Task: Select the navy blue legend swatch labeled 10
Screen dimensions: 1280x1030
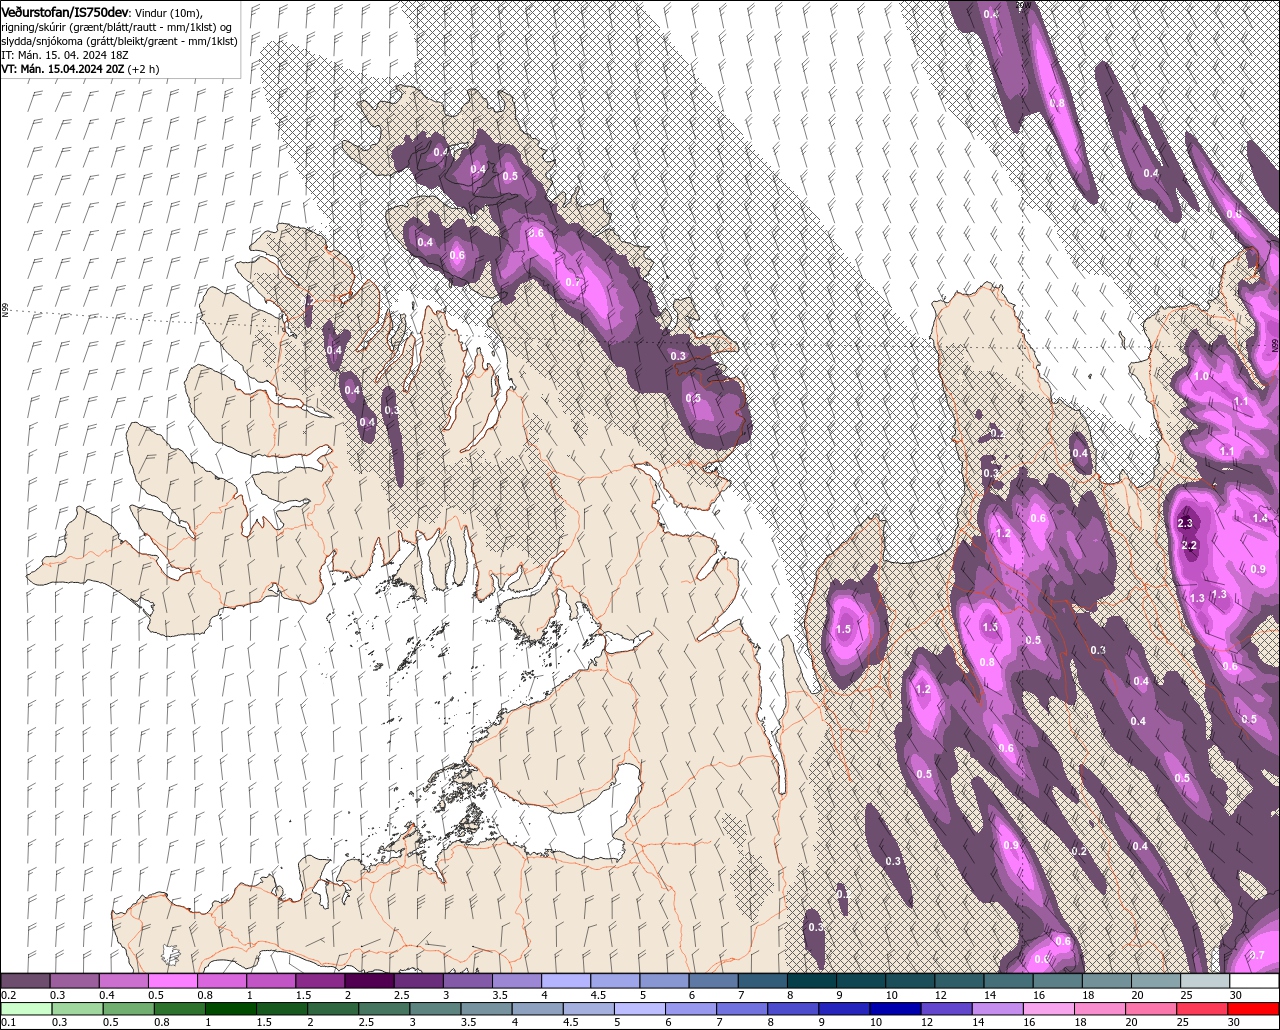Action: 894,1008
